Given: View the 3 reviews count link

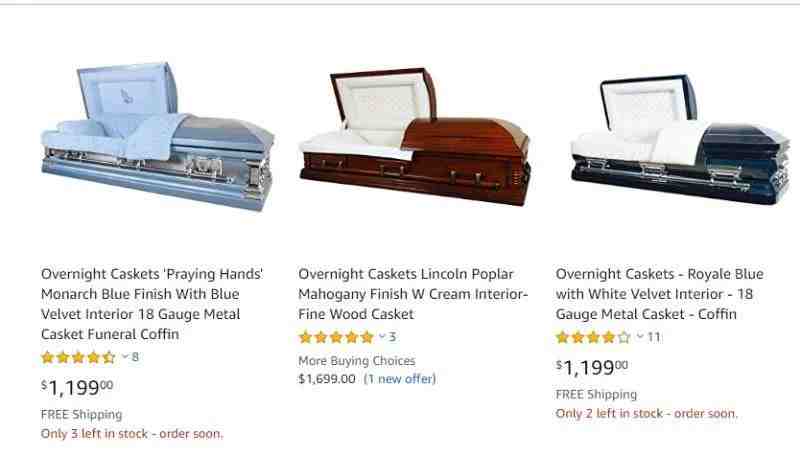Looking at the screenshot, I should 392,337.
